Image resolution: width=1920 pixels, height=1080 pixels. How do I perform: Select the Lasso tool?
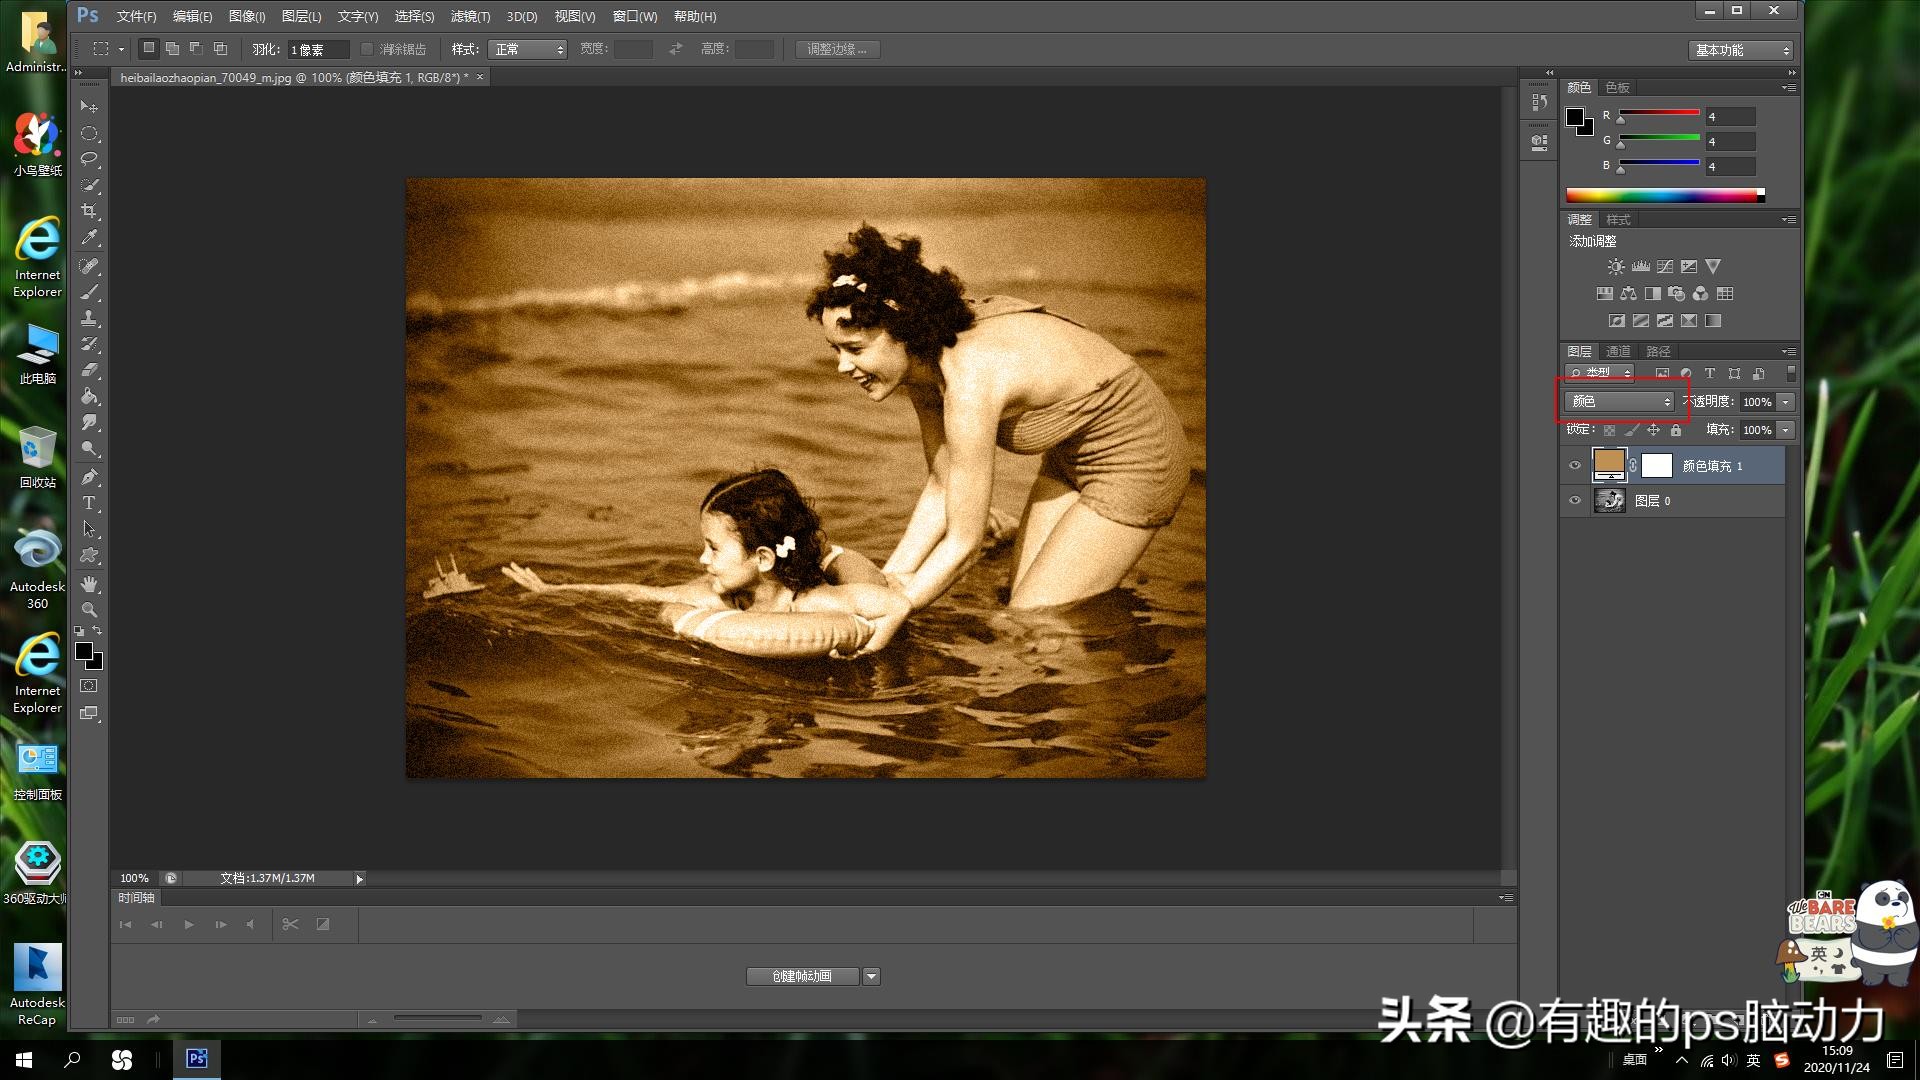coord(89,159)
